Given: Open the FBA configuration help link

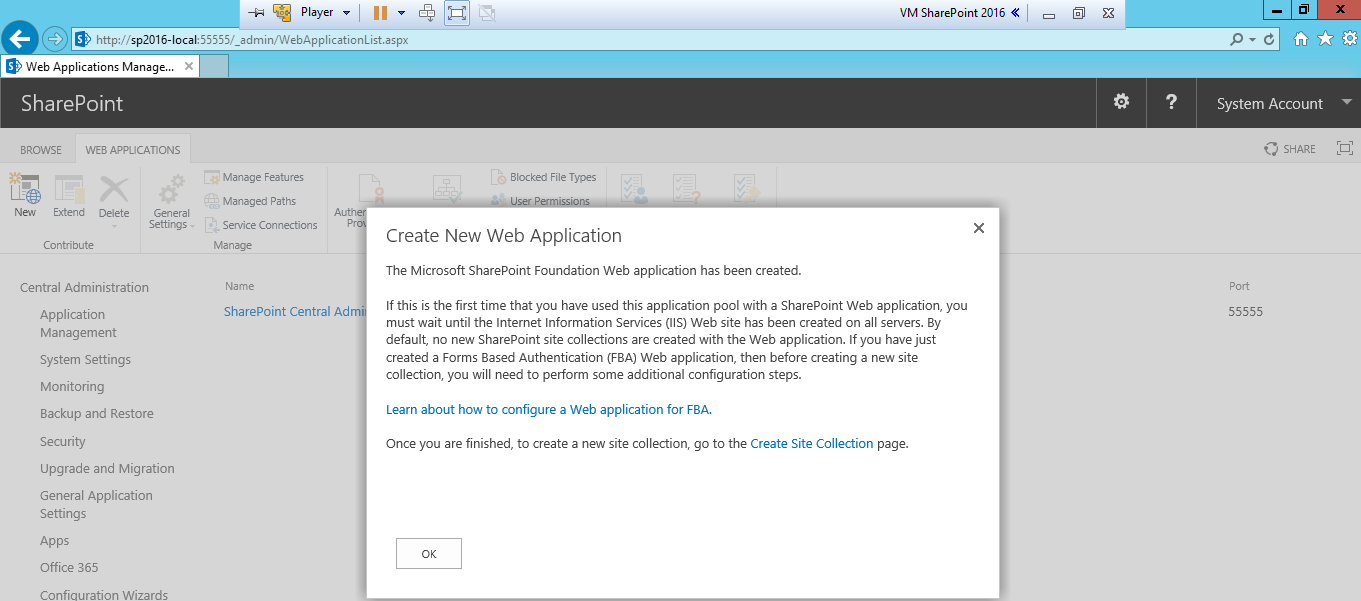Looking at the screenshot, I should (x=548, y=409).
